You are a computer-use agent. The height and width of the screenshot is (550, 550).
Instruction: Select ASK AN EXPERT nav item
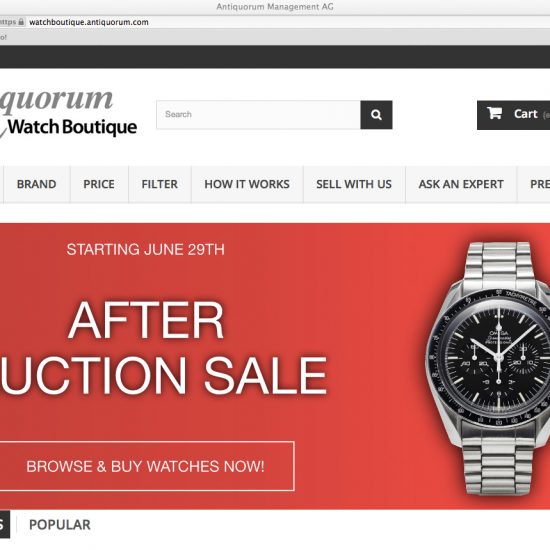[x=461, y=184]
